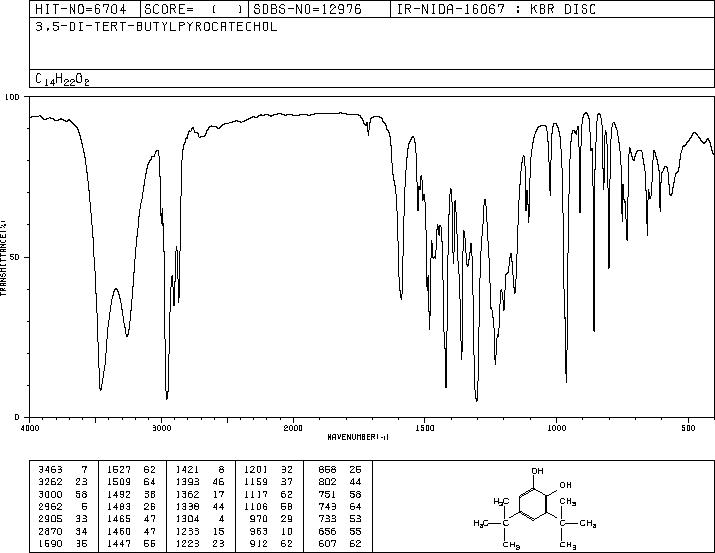This screenshot has width=715, height=553.
Task: Click the x-axis tick label 4000
Action: [30, 428]
